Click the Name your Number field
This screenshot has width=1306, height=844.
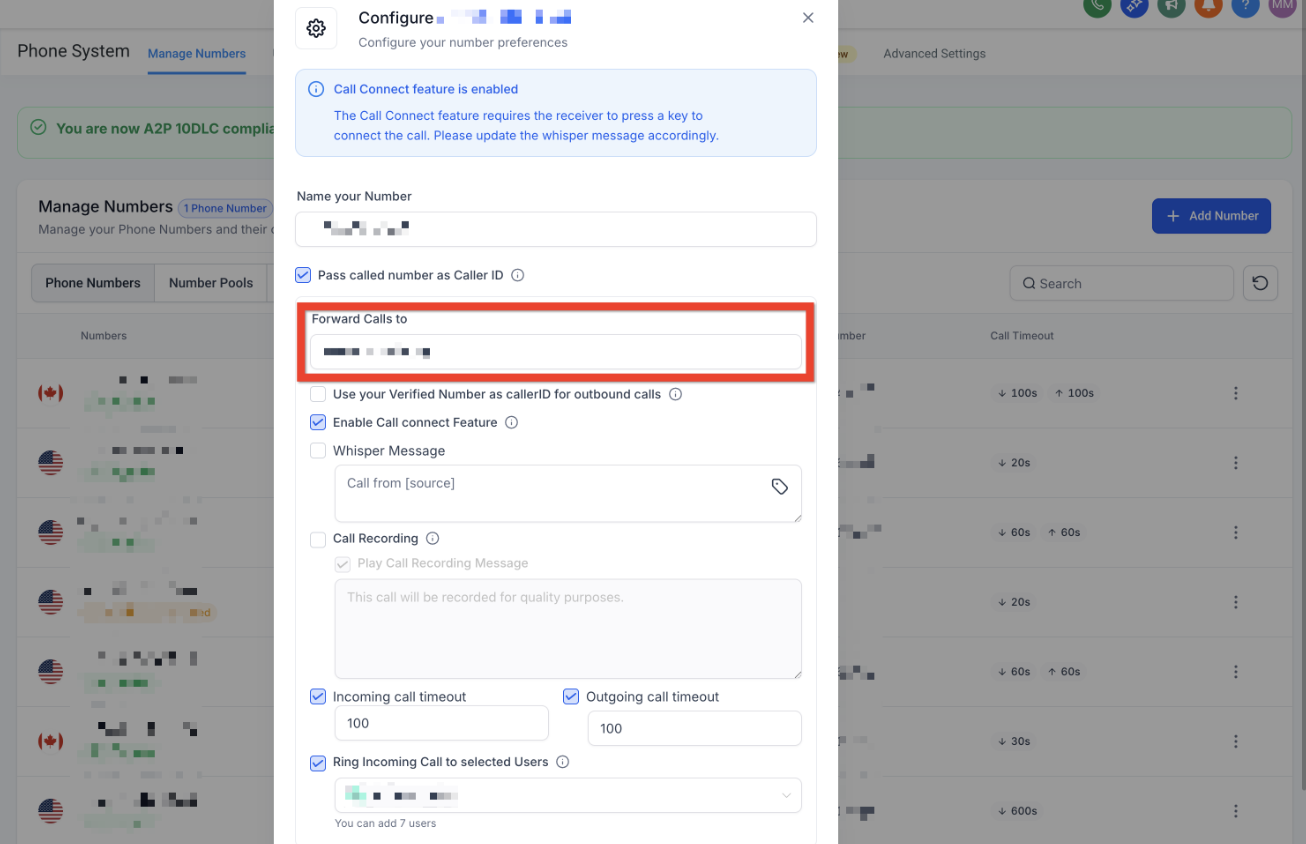[x=555, y=229]
